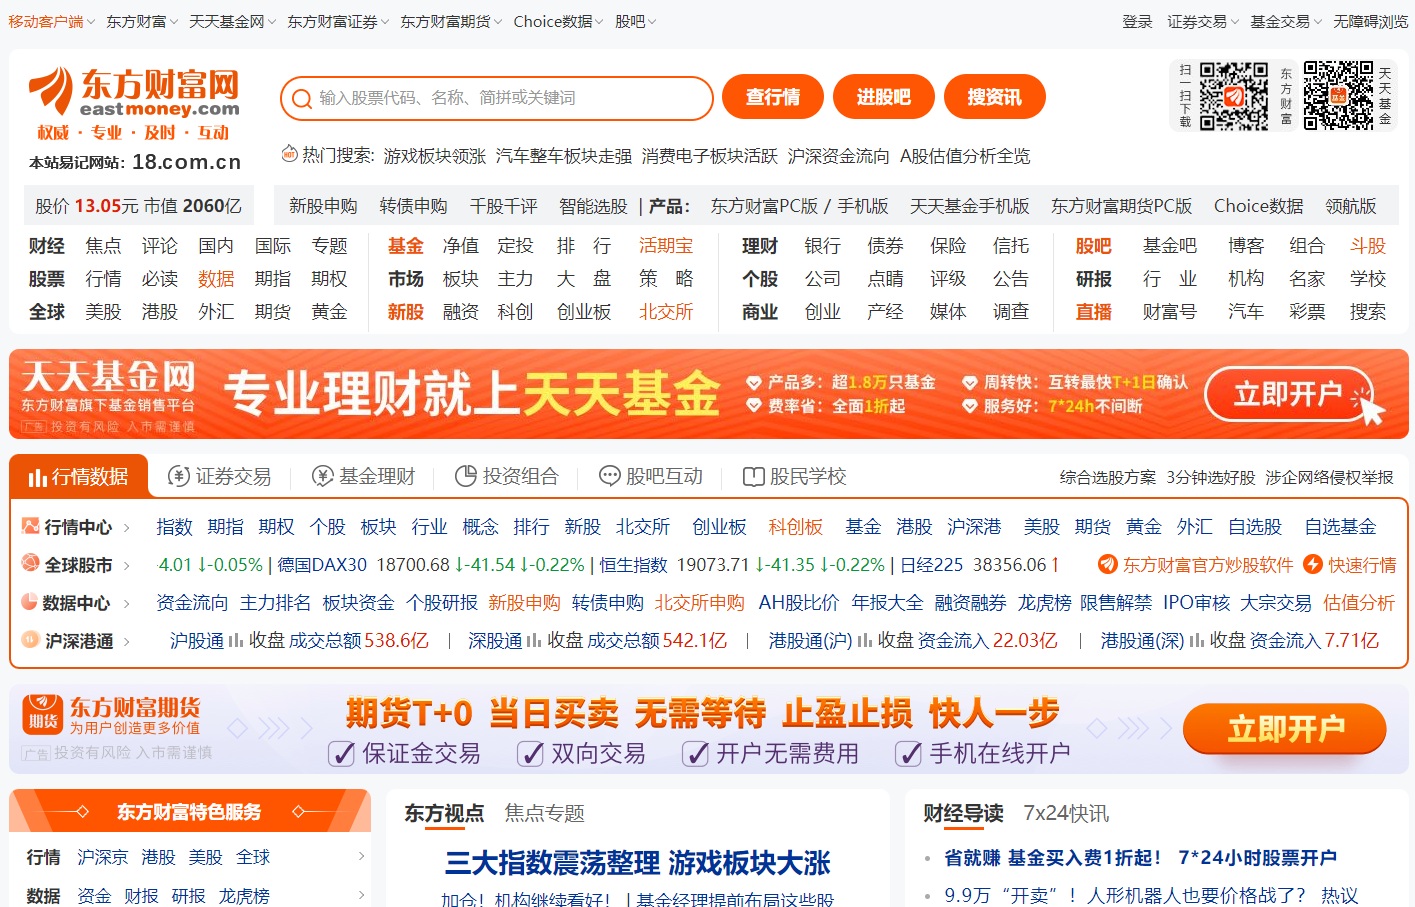Switch to the 证券交易 tab

(220, 477)
